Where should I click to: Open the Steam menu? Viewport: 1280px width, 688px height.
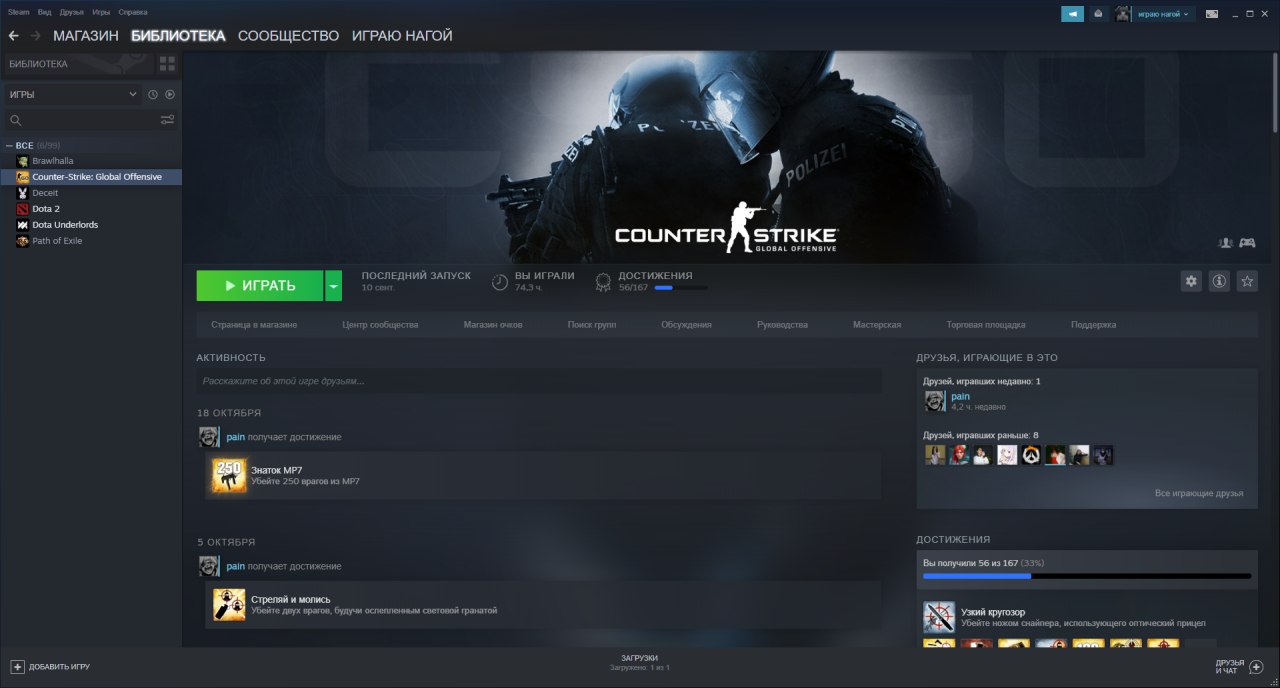[19, 12]
